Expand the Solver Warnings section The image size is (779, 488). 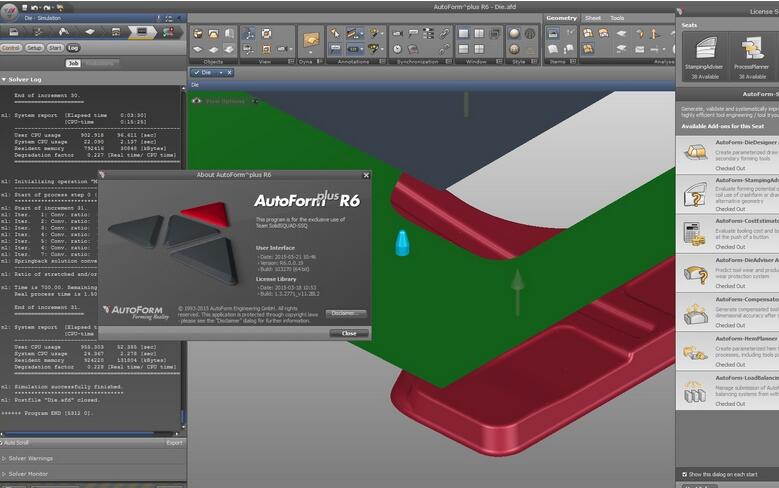click(x=4, y=459)
